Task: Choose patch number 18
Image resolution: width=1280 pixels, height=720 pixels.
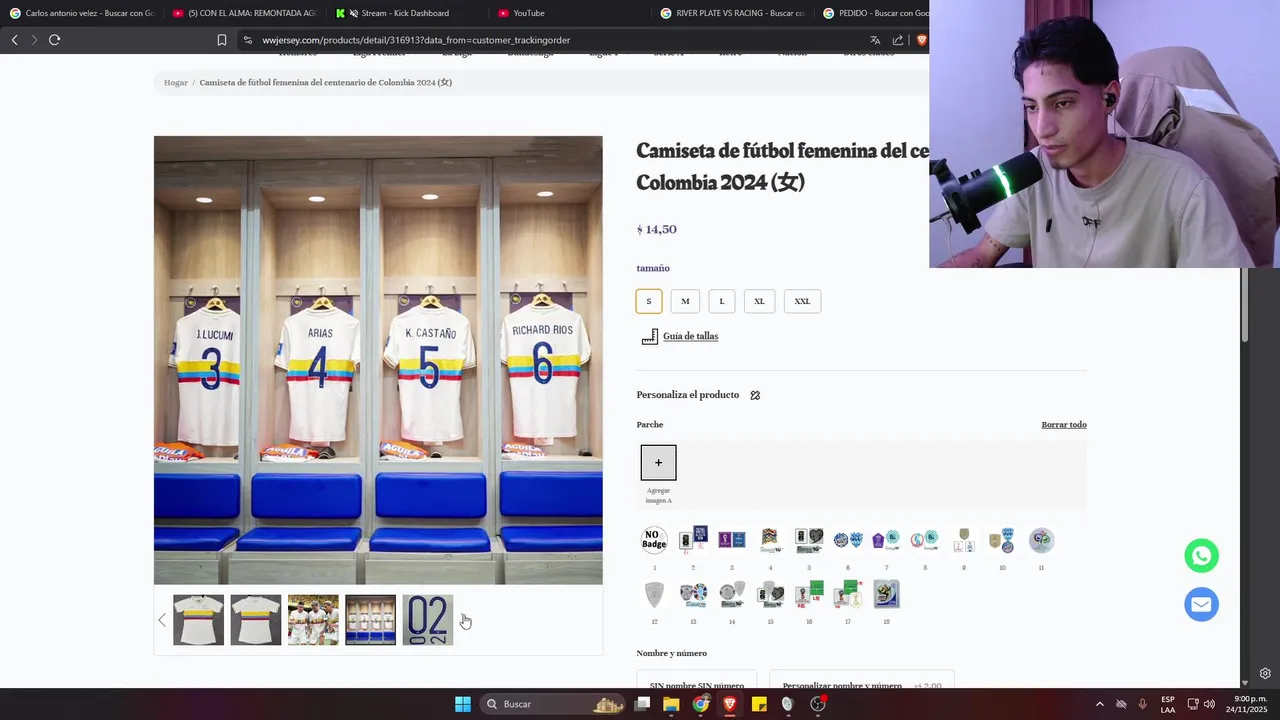Action: point(886,594)
